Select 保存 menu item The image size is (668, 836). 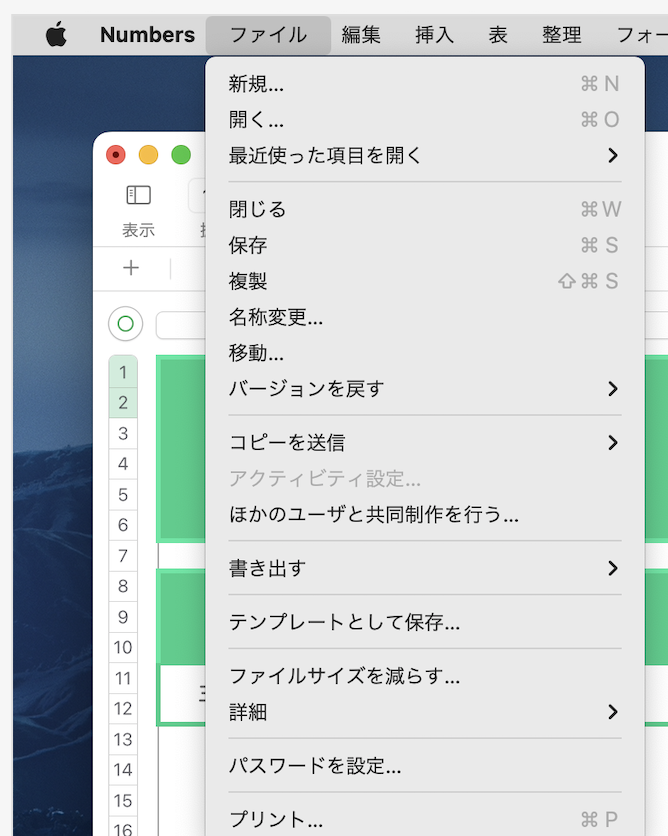pos(425,245)
